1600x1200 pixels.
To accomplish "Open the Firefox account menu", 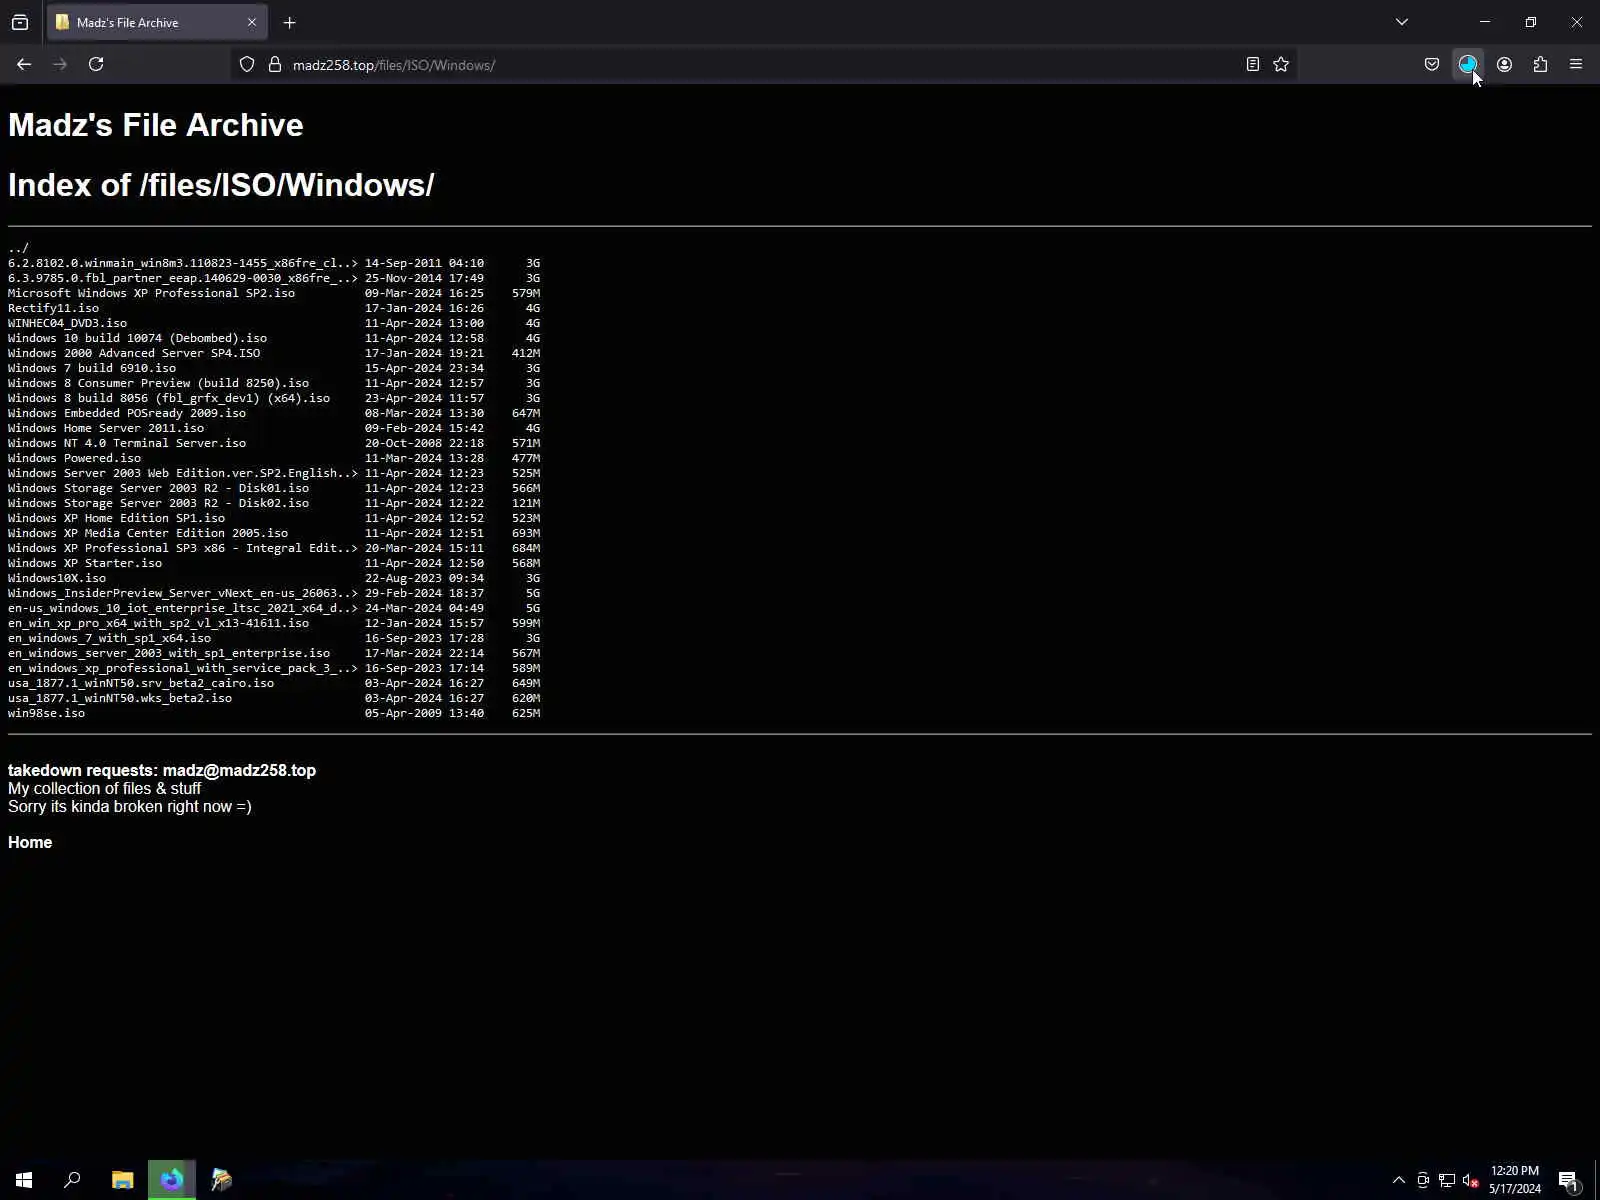I will (x=1504, y=64).
